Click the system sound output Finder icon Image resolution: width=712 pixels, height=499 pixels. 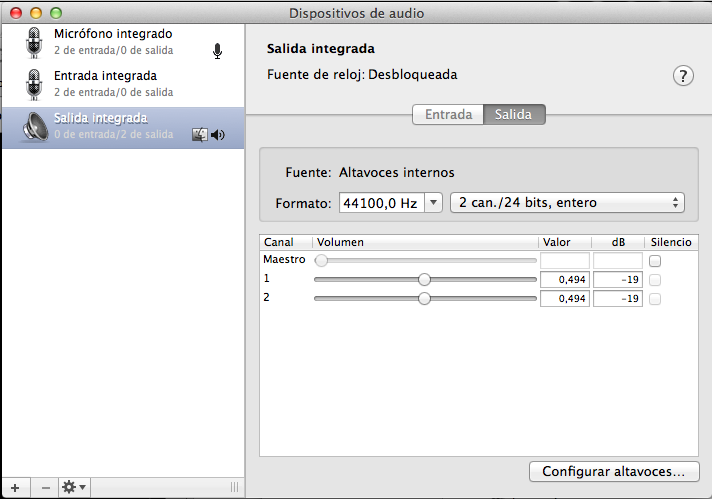(x=199, y=135)
